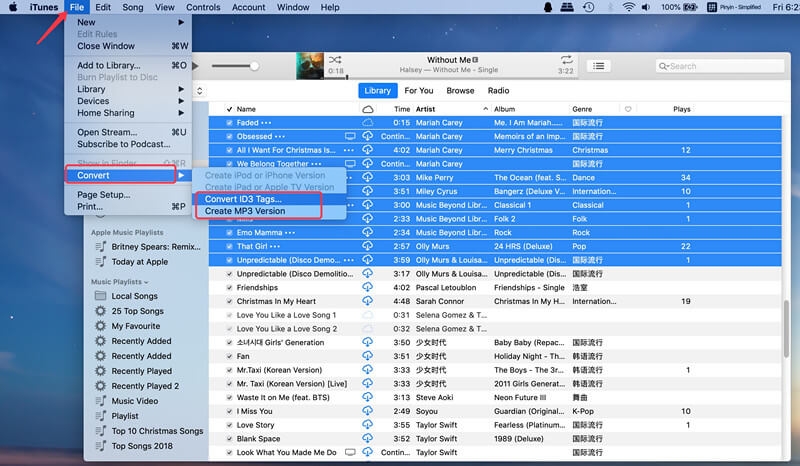This screenshot has height=466, width=800.
Task: Toggle checkbox for Love Story
Action: 229,425
